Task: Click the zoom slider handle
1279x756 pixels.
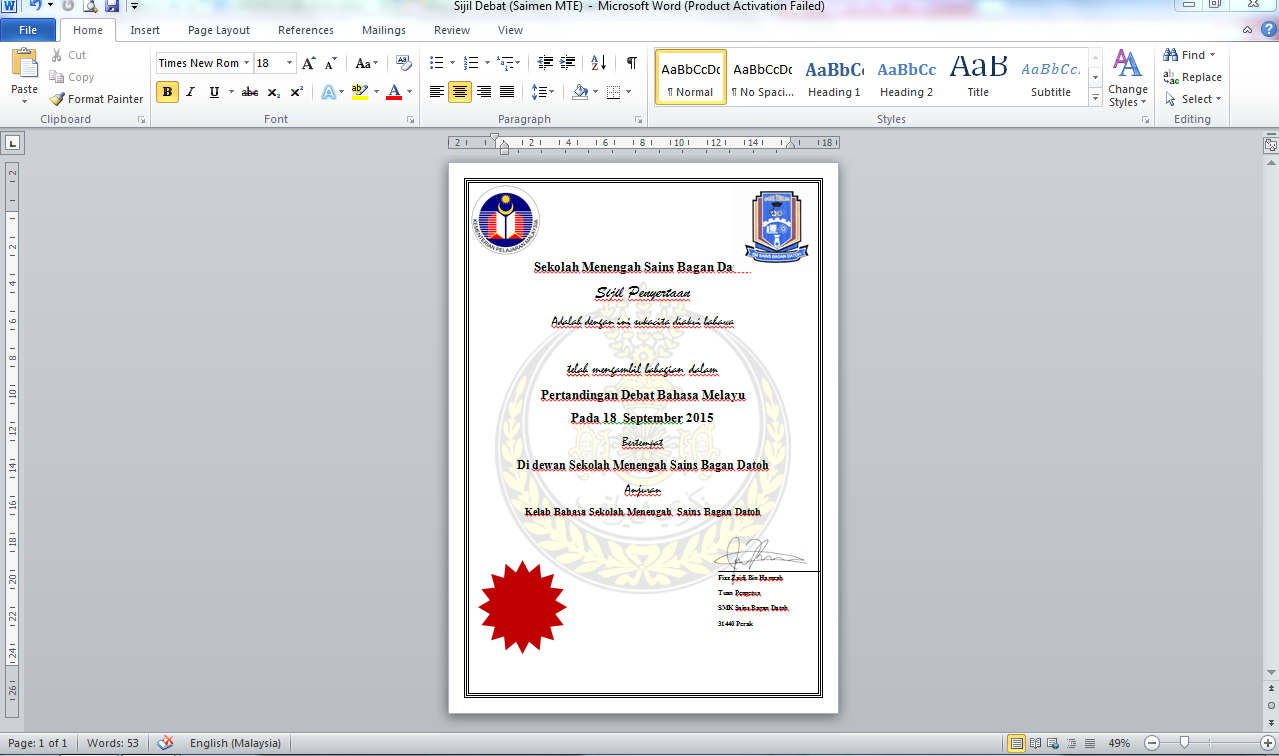Action: [1184, 743]
